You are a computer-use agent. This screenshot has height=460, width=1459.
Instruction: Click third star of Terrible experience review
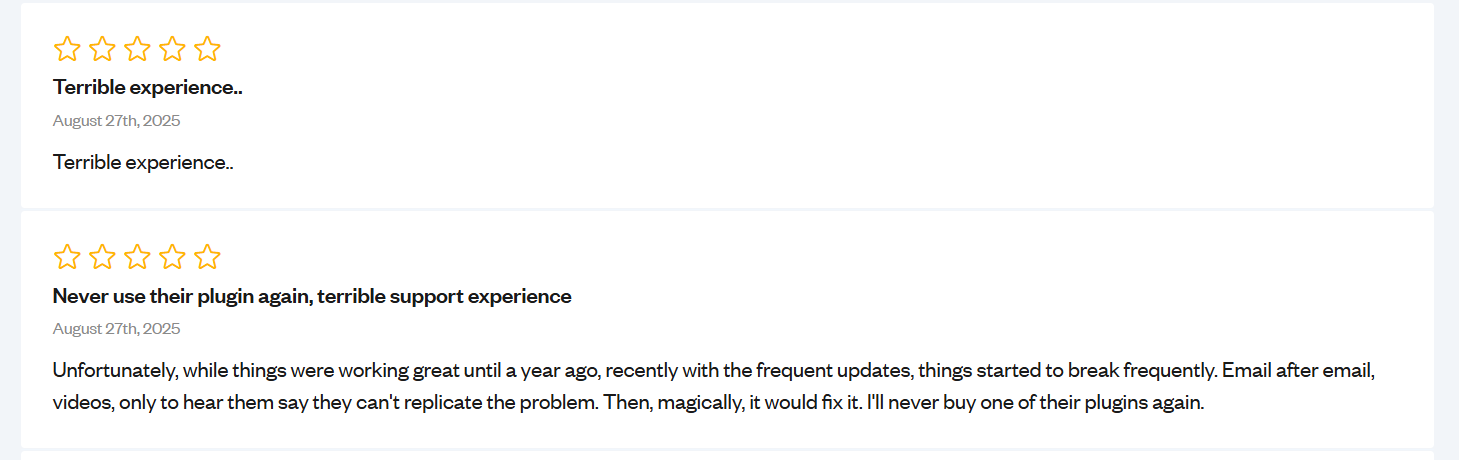pos(137,49)
